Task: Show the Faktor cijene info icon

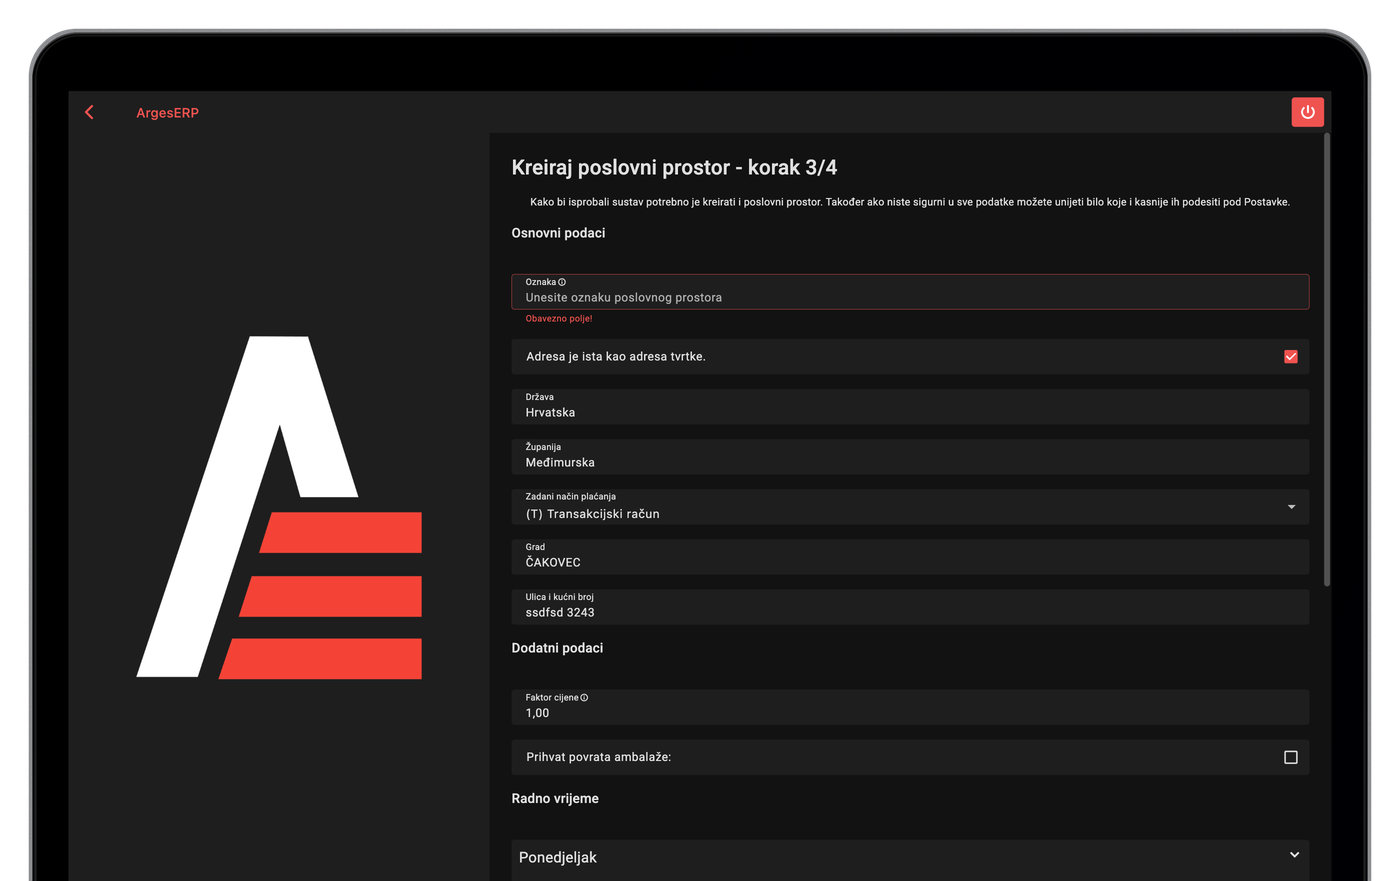Action: (584, 698)
